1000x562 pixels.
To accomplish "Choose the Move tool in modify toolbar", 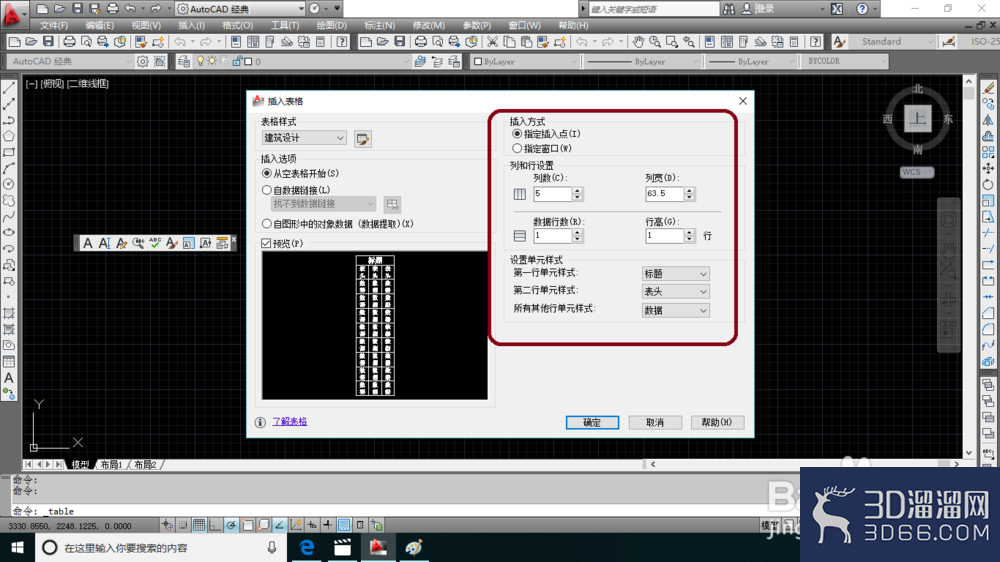I will 988,168.
